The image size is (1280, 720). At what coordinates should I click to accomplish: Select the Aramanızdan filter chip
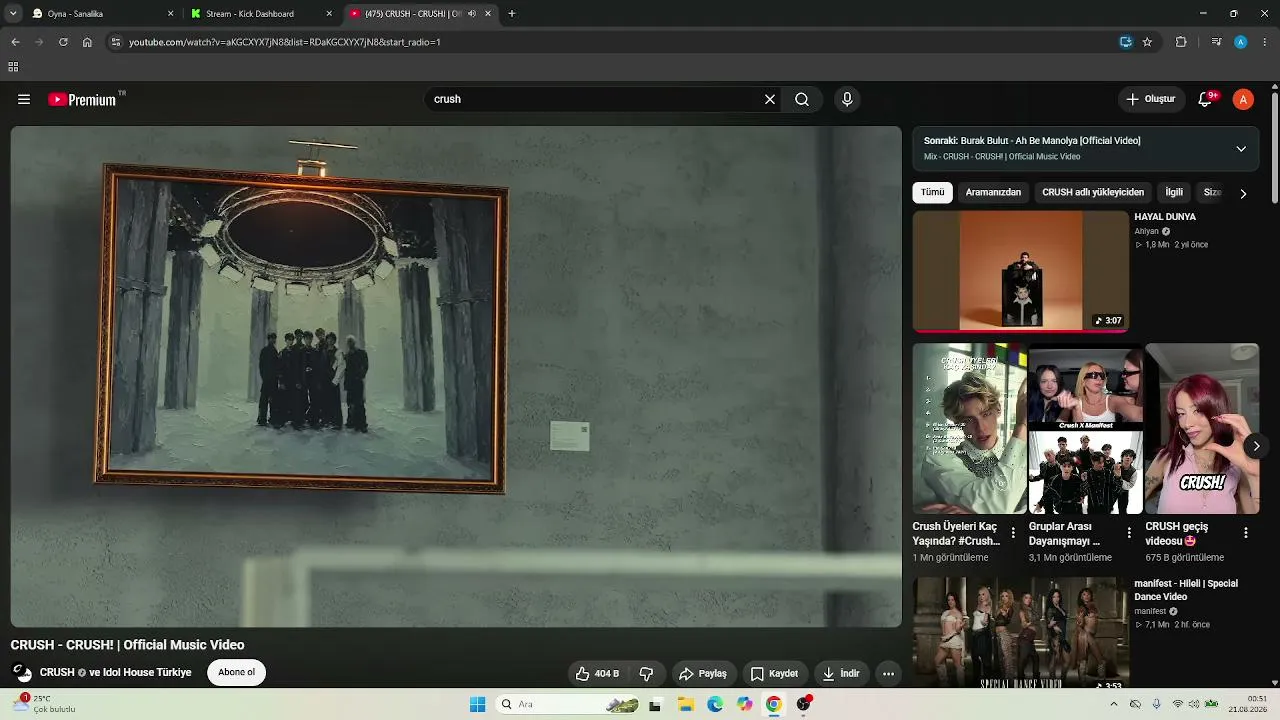point(993,192)
